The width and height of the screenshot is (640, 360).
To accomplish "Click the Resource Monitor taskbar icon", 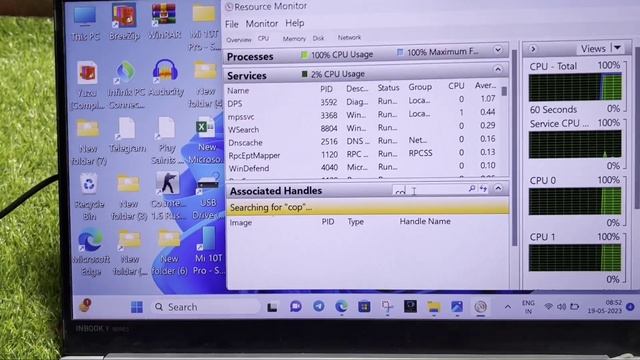I will click(480, 306).
